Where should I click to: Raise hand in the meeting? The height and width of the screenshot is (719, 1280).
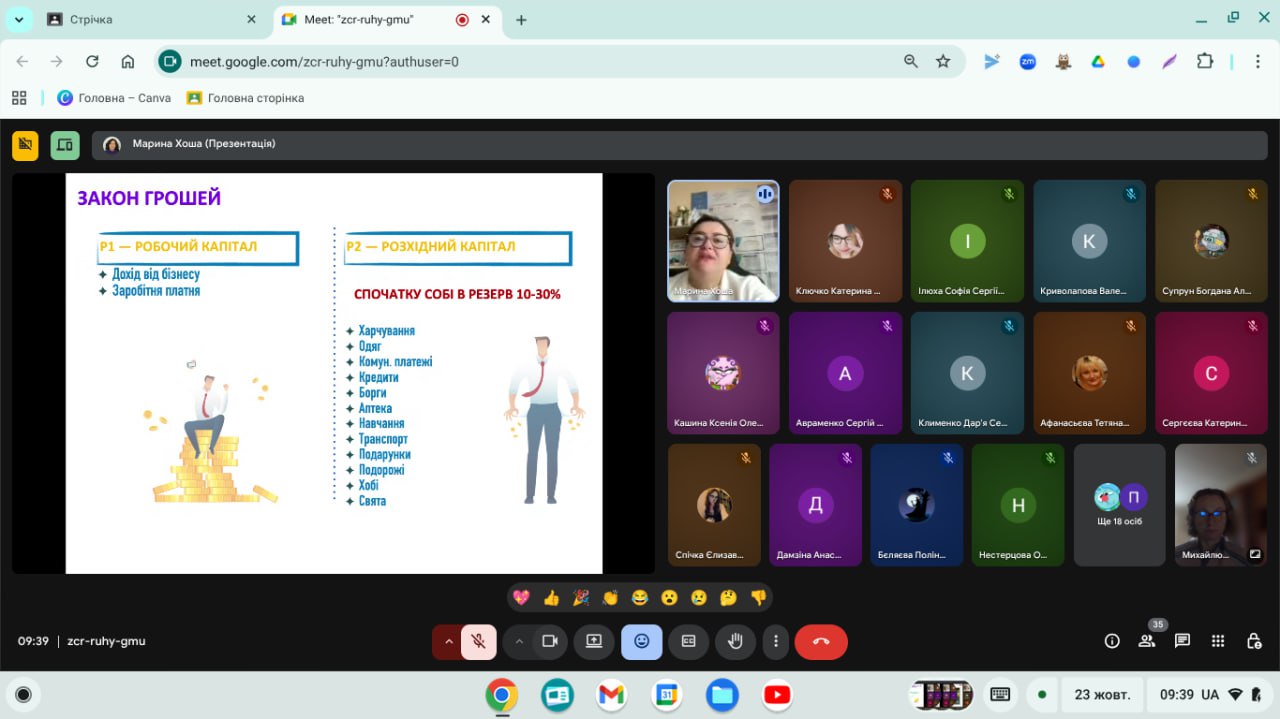click(x=736, y=642)
